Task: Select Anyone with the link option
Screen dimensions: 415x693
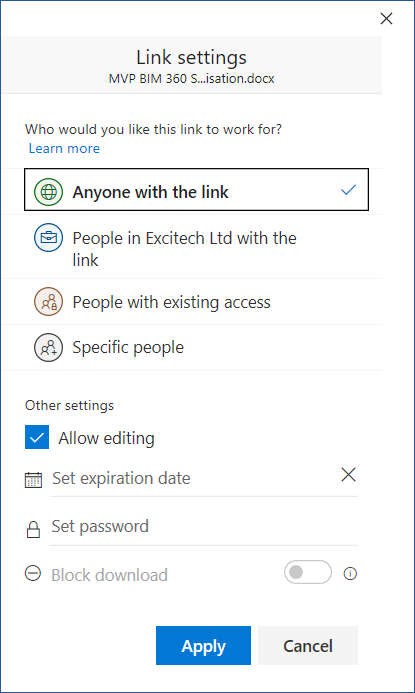Action: click(196, 190)
